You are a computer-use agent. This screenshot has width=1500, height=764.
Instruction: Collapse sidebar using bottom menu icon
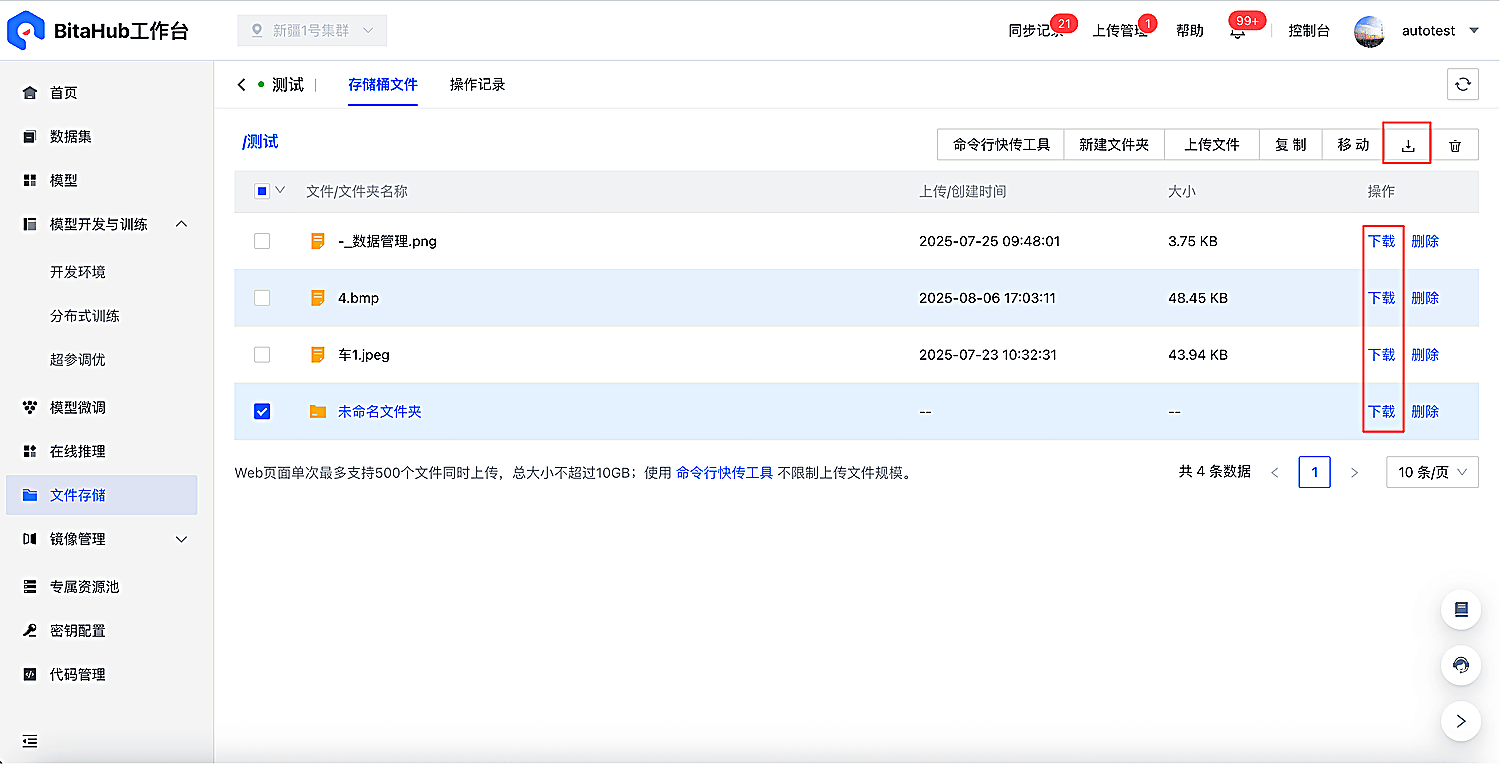tap(30, 741)
